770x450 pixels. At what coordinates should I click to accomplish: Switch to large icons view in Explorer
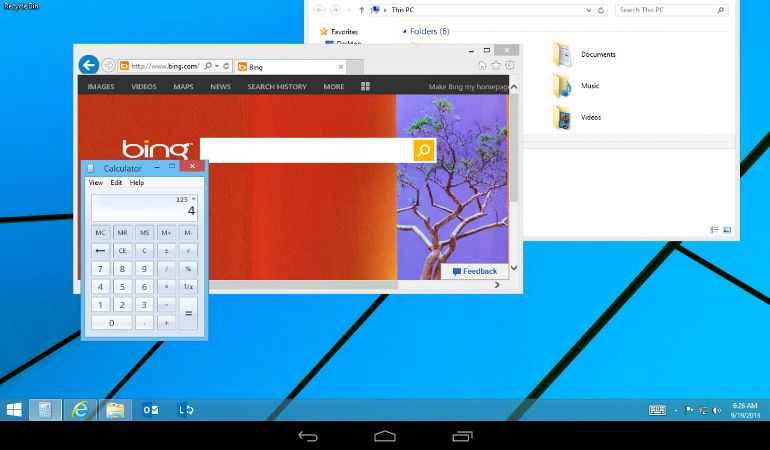coord(727,230)
